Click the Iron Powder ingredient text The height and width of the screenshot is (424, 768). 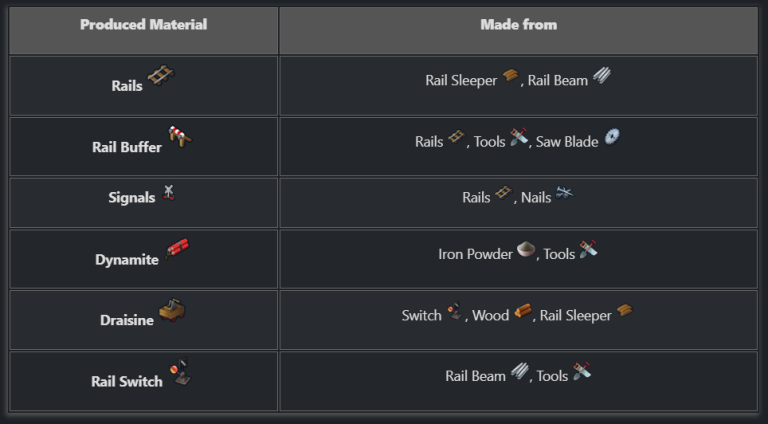coord(475,254)
